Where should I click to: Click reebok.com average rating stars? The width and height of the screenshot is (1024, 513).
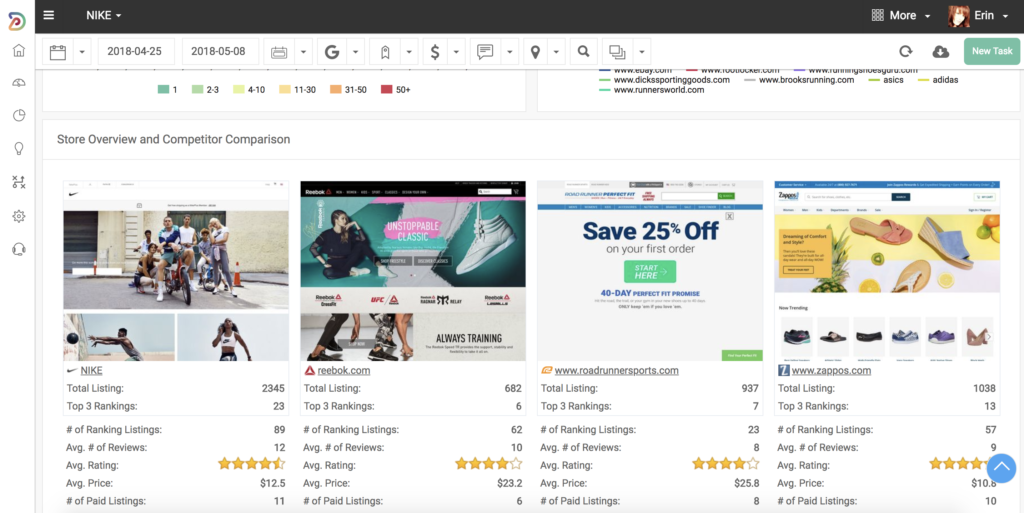point(488,464)
